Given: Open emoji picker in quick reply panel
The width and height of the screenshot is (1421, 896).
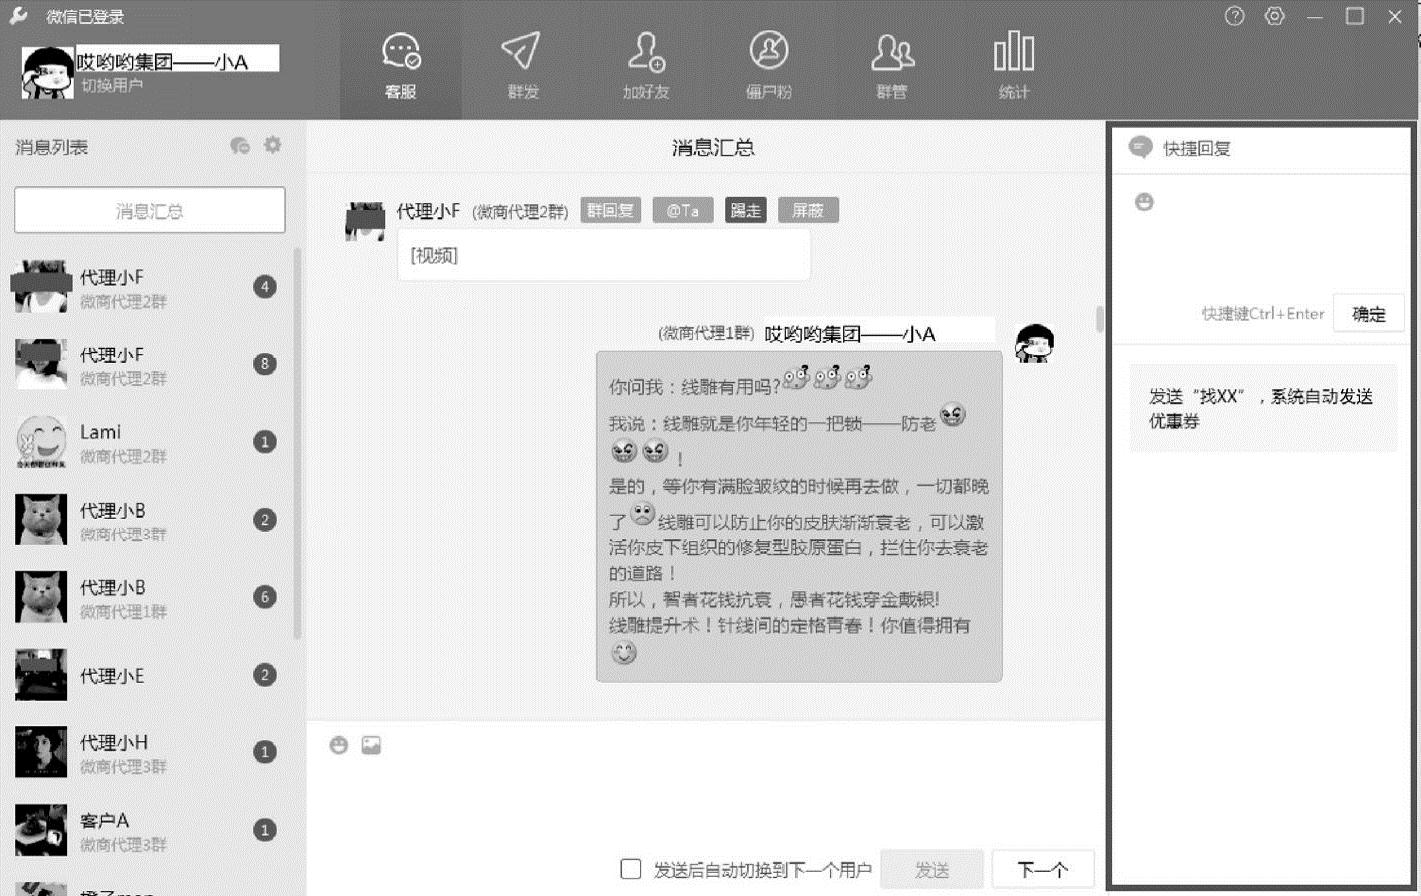Looking at the screenshot, I should (x=1145, y=202).
